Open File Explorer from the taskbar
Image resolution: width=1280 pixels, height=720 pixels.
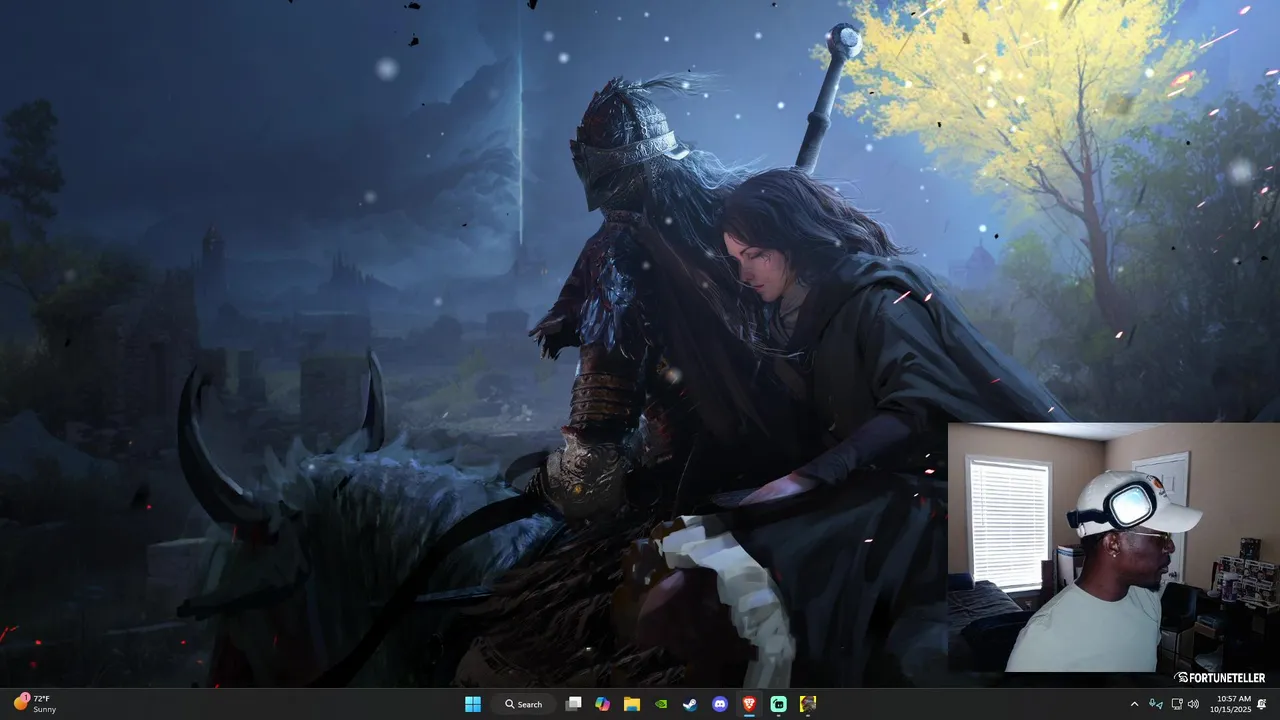[x=632, y=704]
